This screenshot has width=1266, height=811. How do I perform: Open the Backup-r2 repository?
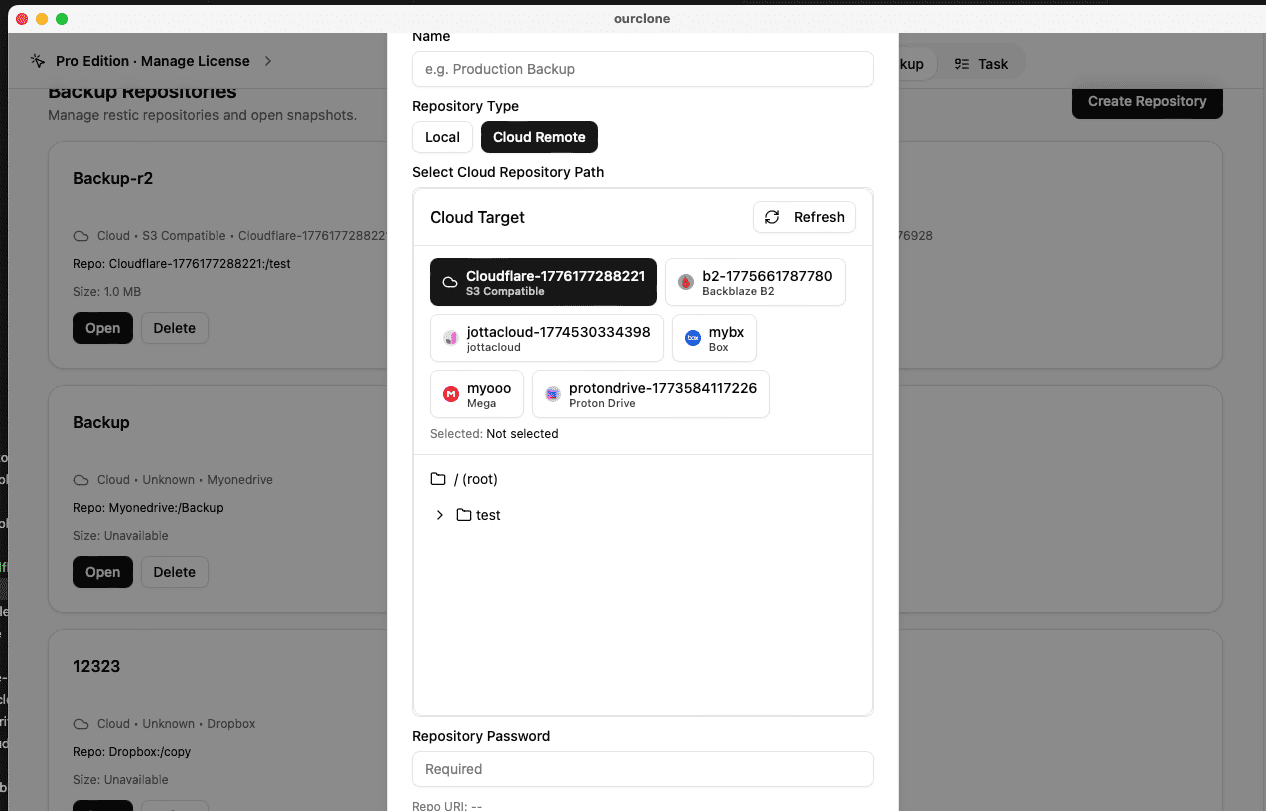[x=103, y=328]
